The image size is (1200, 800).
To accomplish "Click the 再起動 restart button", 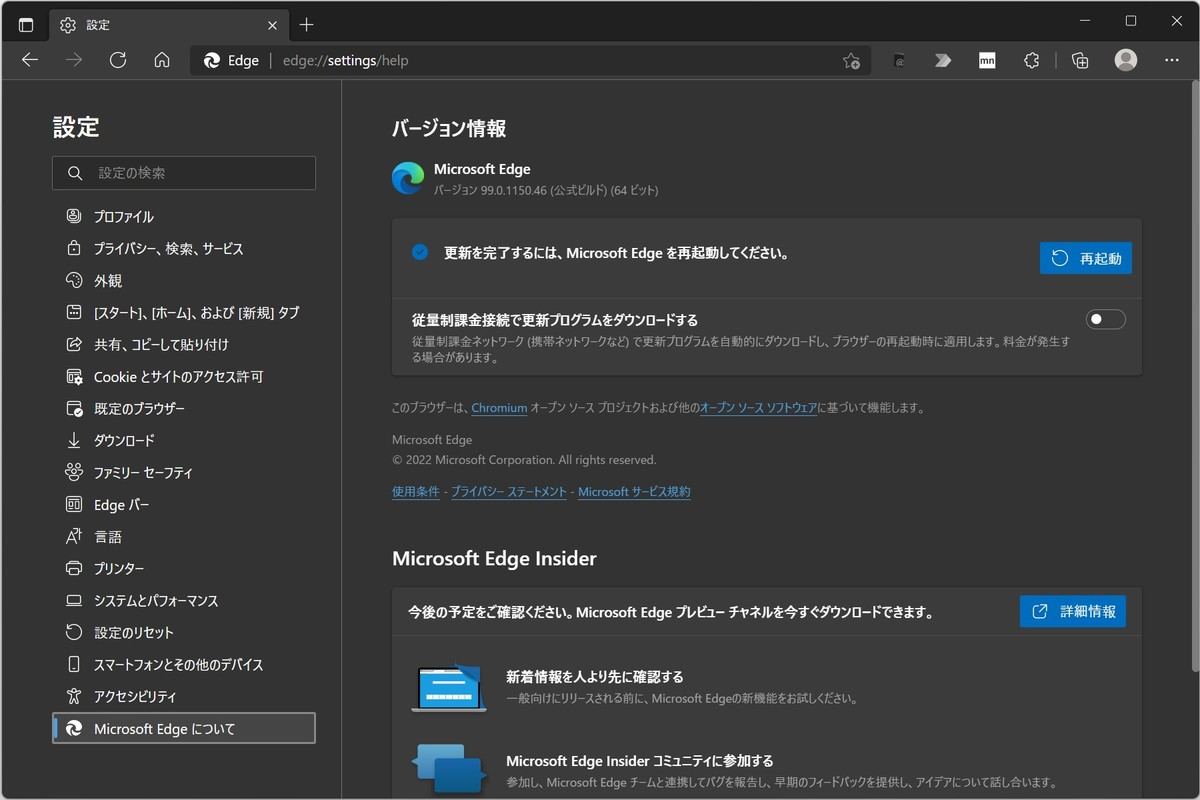I will [1086, 258].
